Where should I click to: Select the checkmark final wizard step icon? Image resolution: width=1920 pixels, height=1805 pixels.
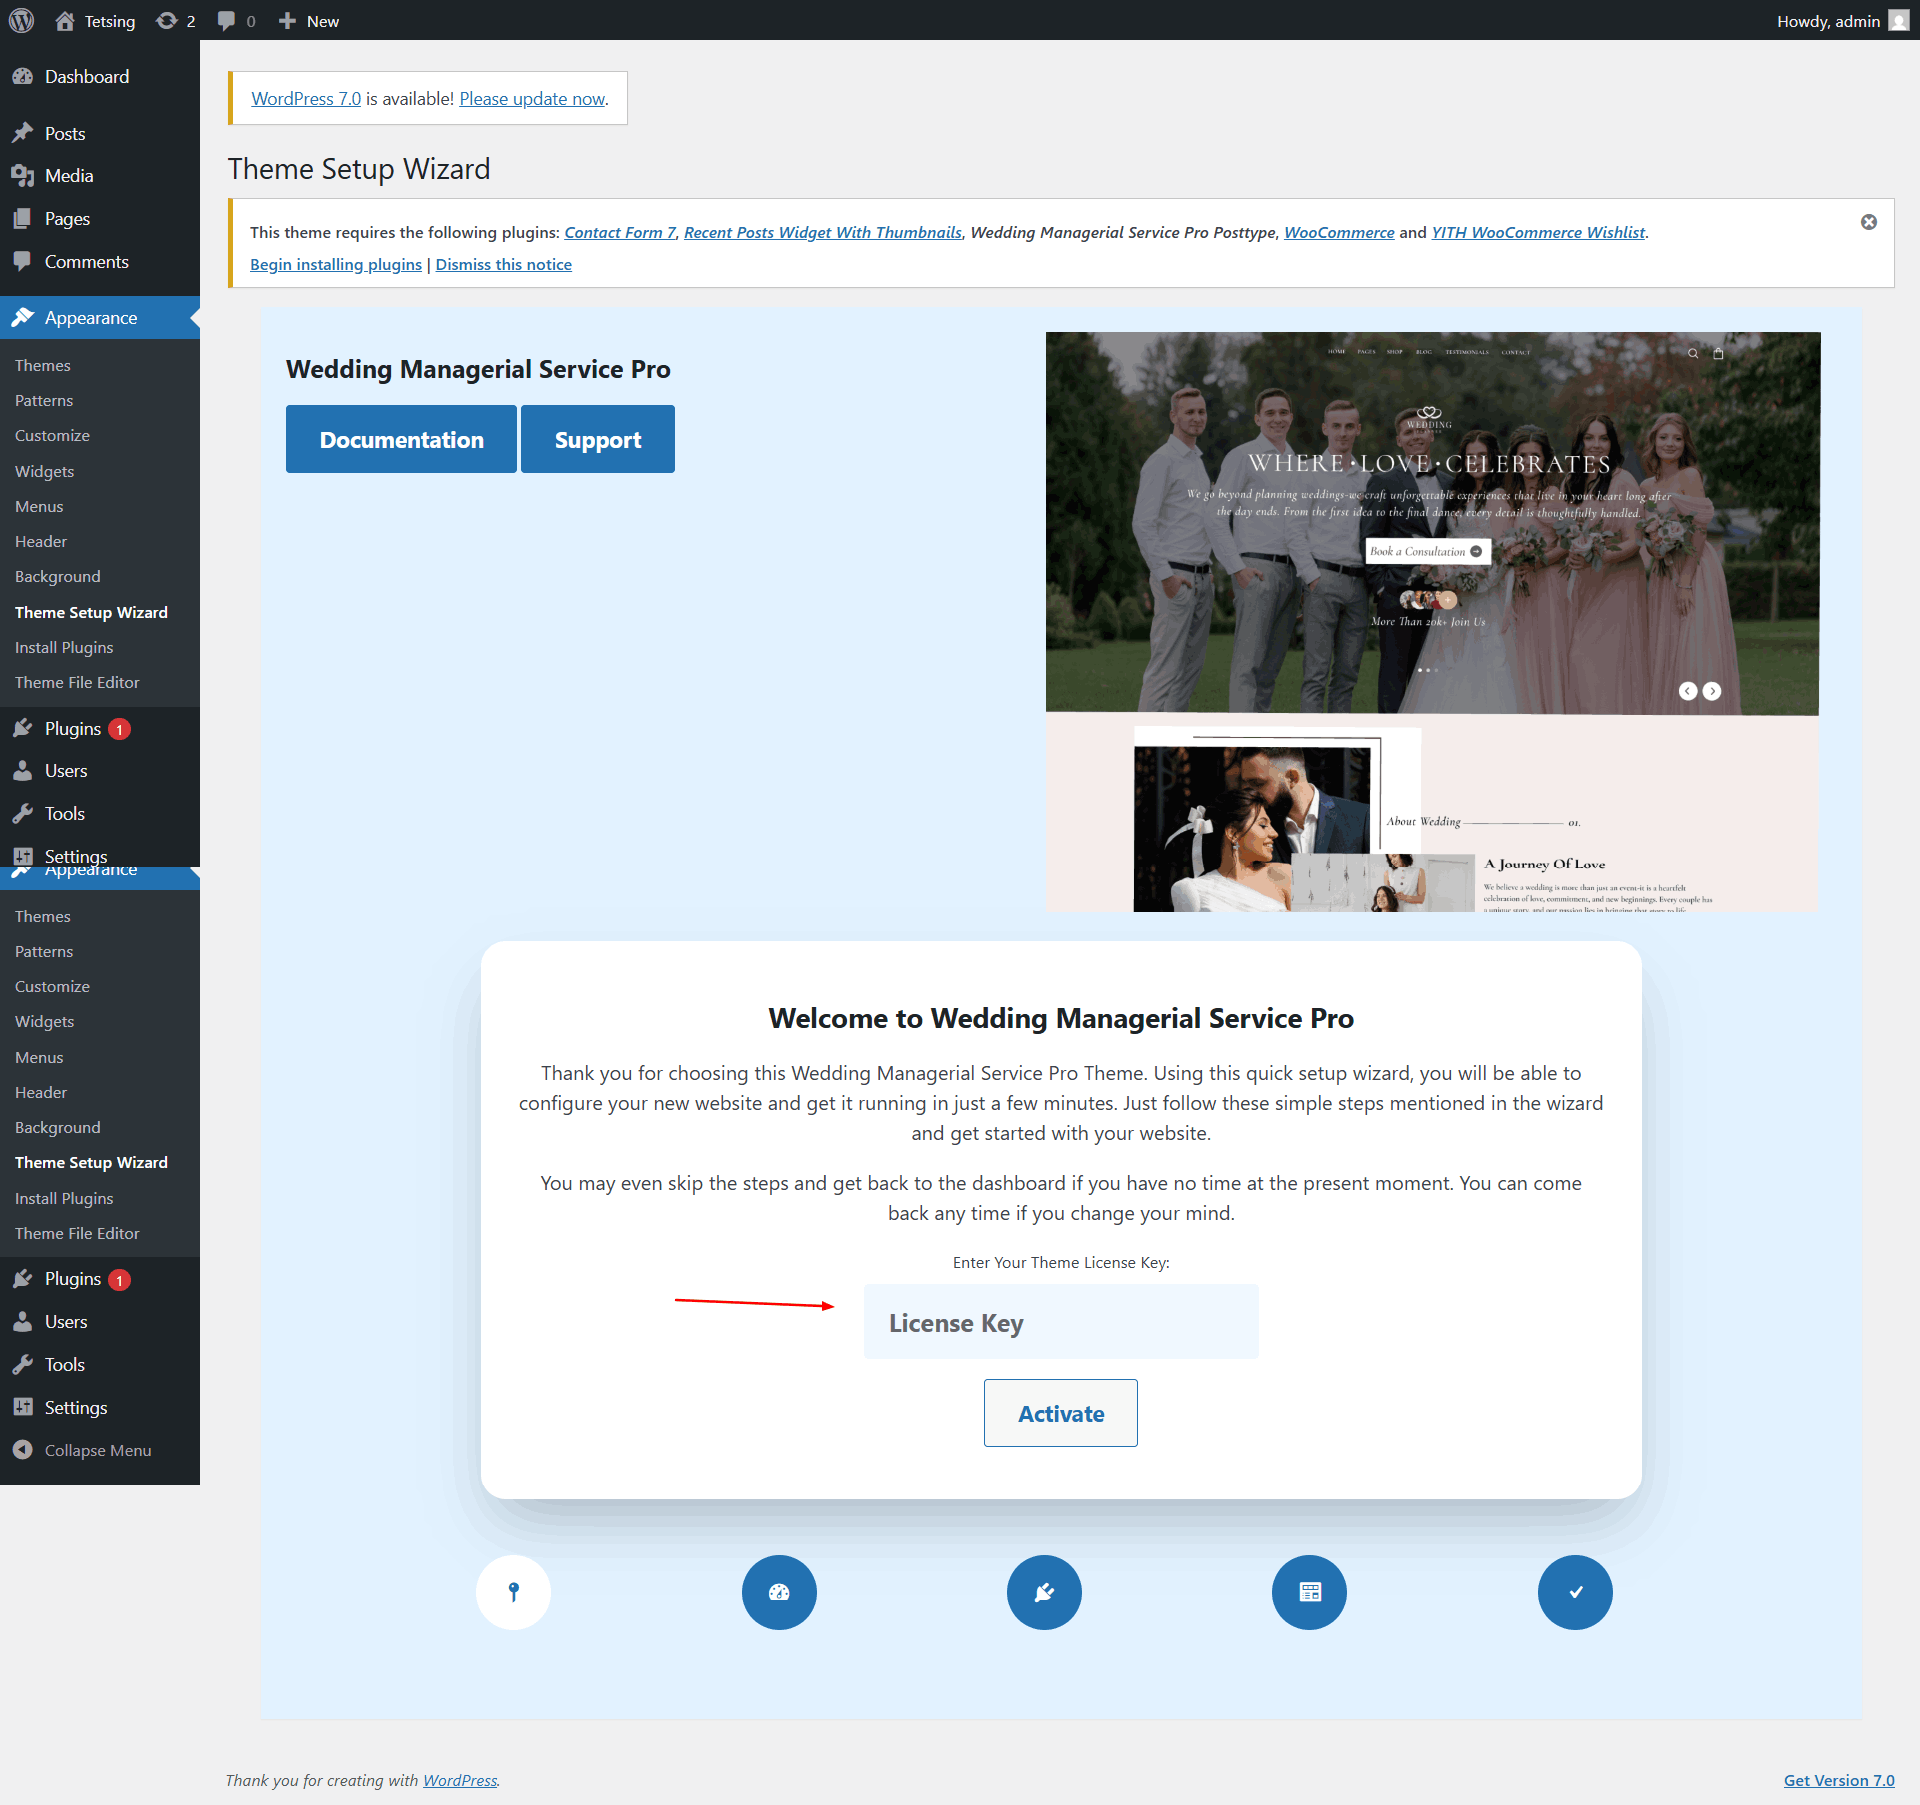tap(1575, 1591)
